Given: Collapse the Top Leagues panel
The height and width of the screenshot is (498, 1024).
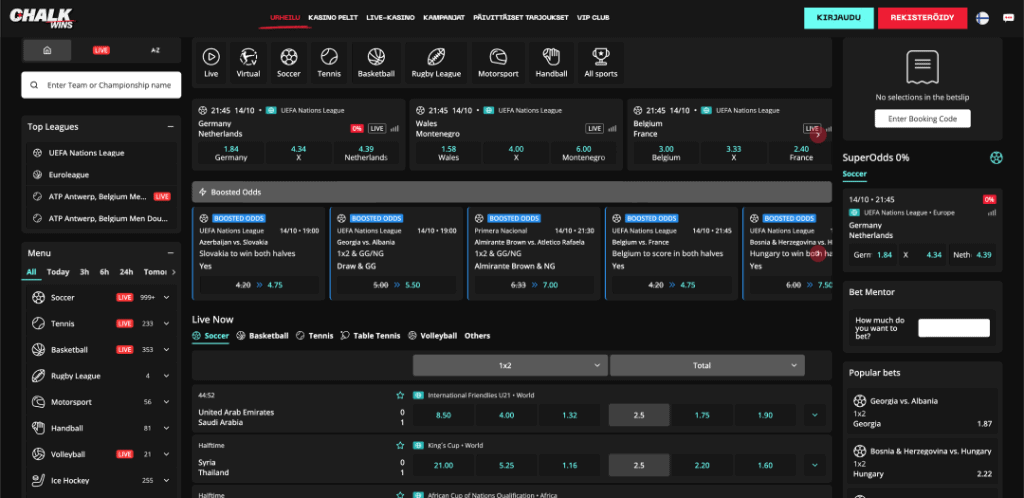Looking at the screenshot, I should point(170,127).
